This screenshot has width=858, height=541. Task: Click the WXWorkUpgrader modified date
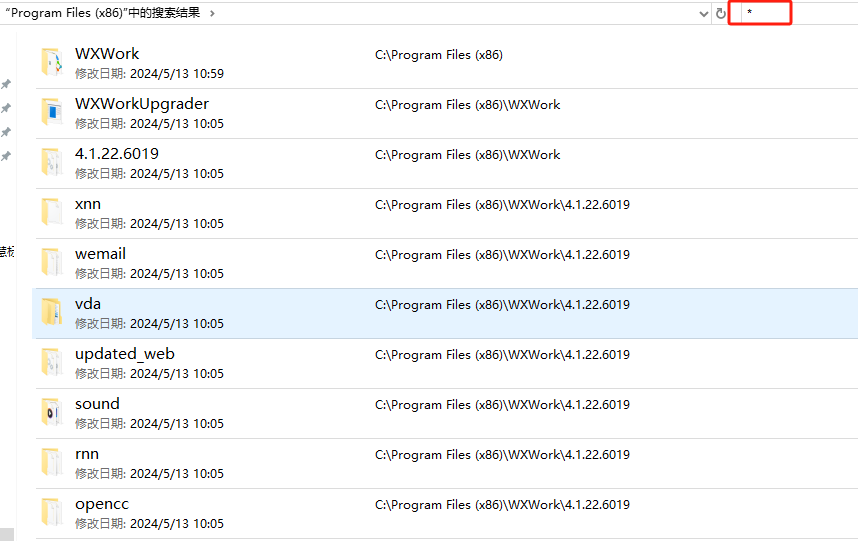click(x=177, y=124)
